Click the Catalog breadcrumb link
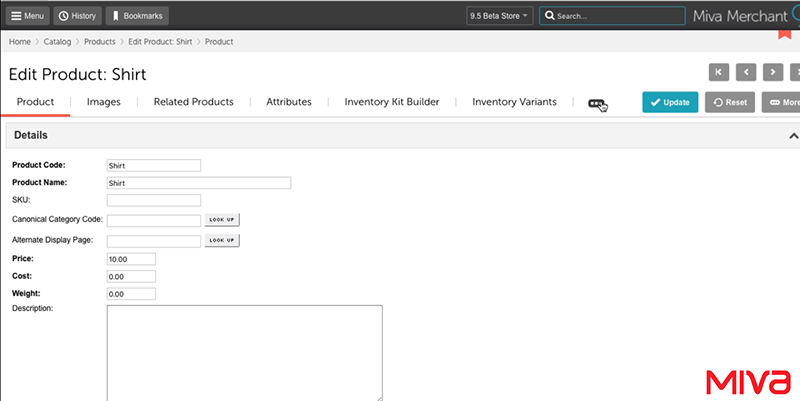Viewport: 800px width, 401px height. click(59, 42)
